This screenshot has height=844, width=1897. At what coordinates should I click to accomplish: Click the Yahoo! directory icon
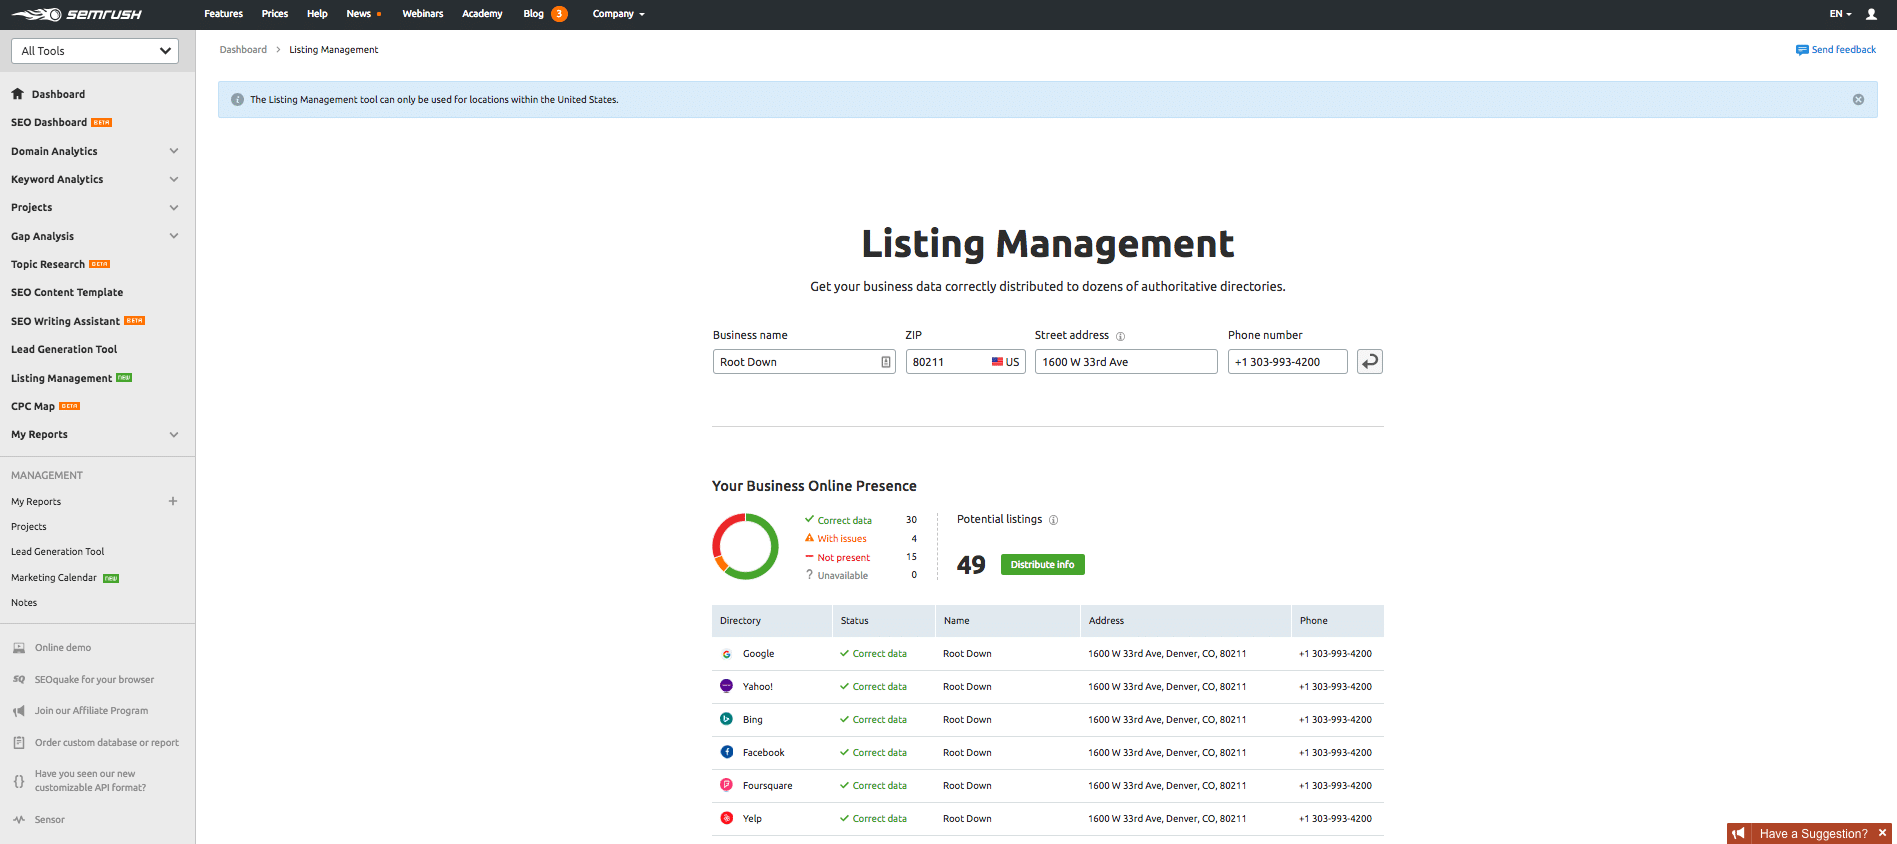pos(726,686)
